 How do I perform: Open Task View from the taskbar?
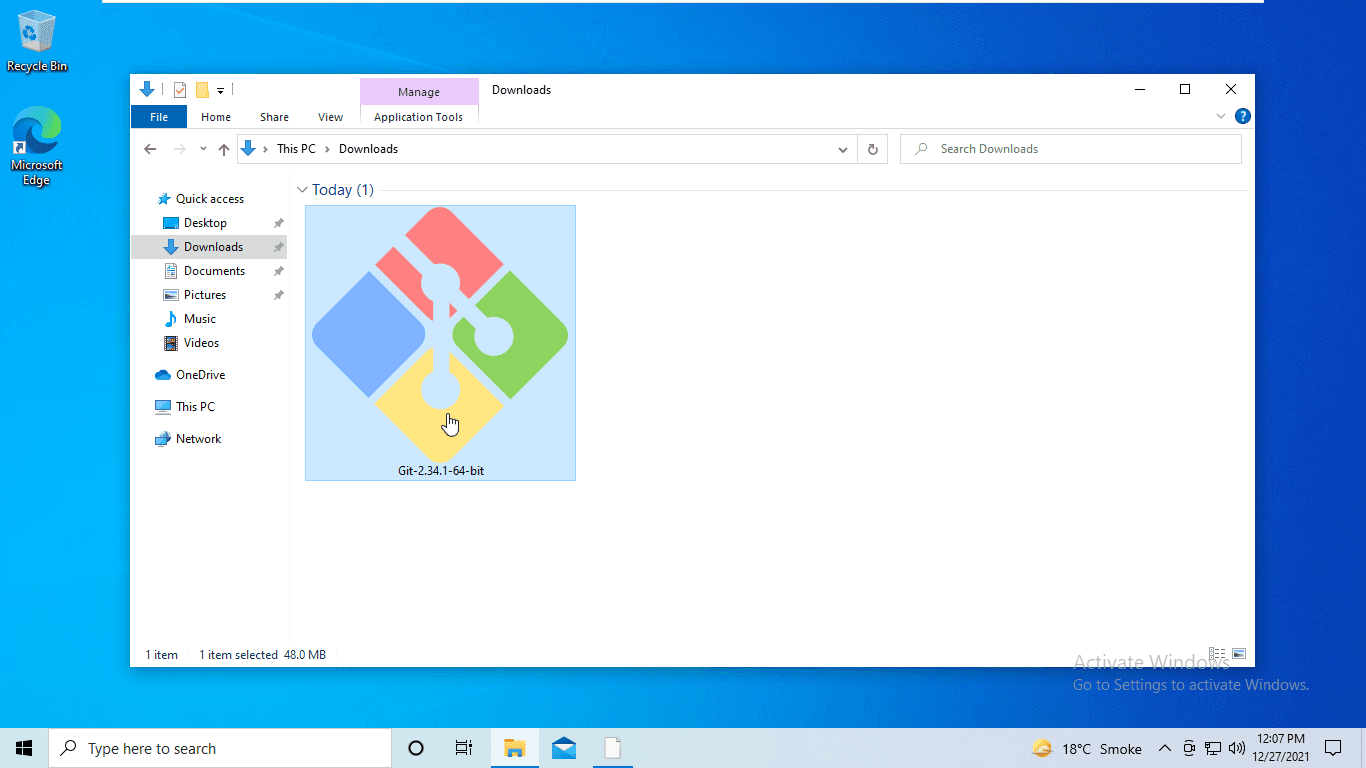click(x=464, y=748)
